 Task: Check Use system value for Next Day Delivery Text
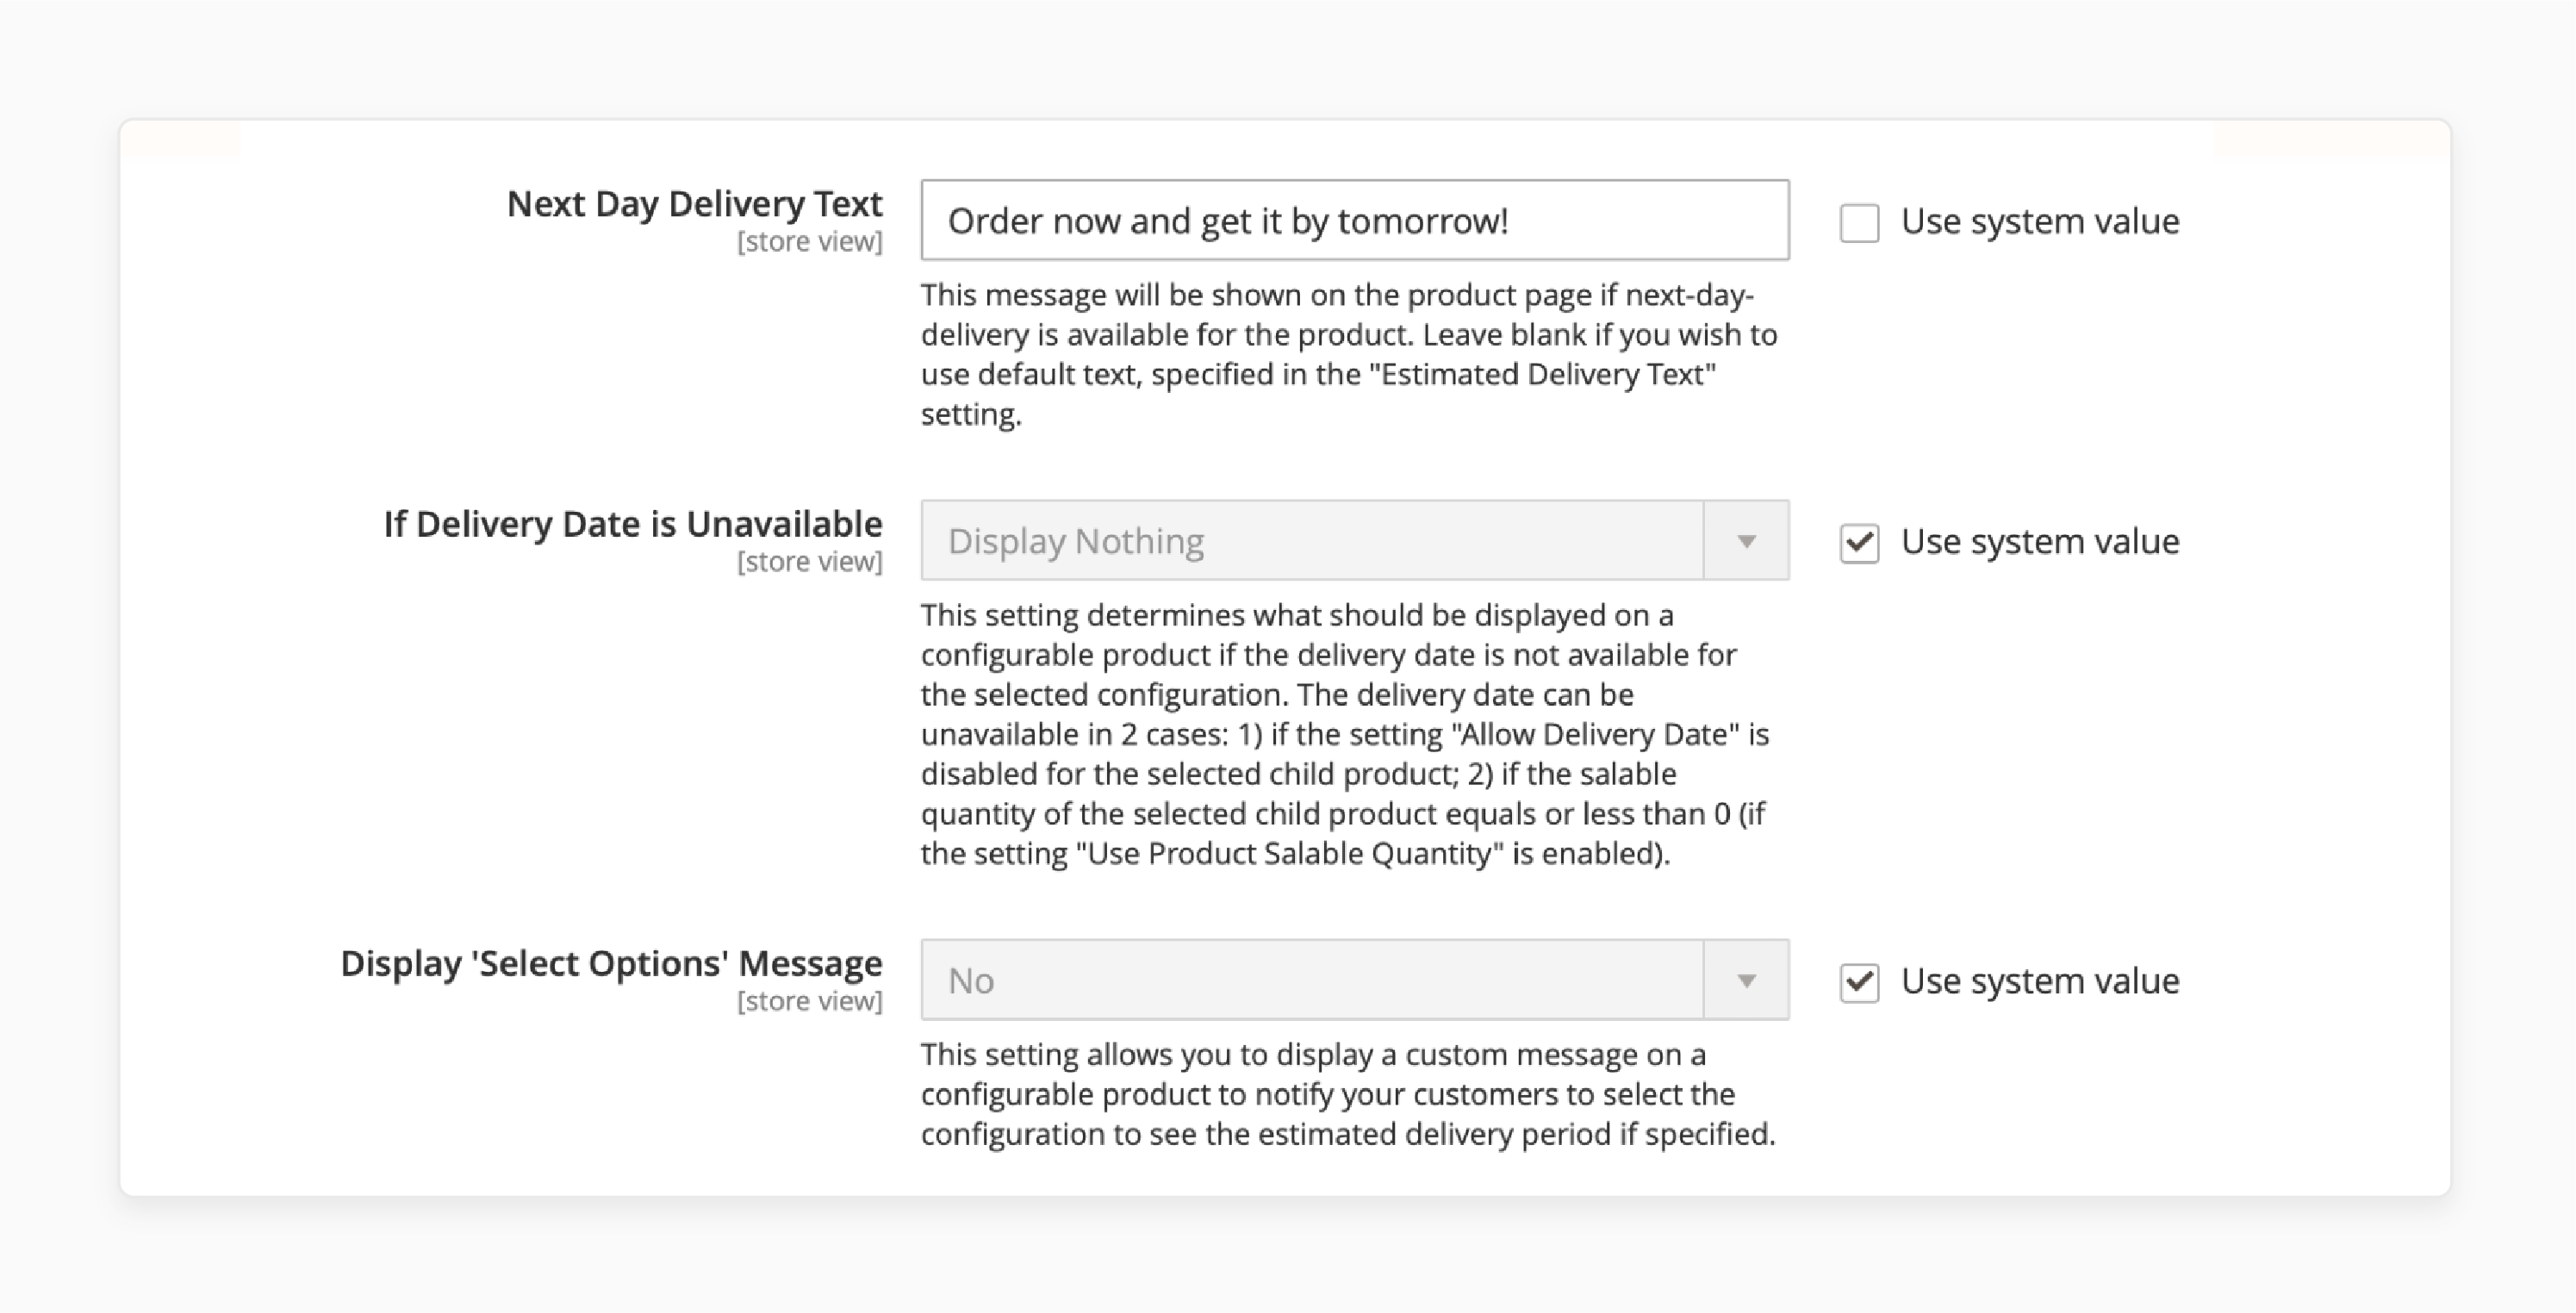[1859, 222]
